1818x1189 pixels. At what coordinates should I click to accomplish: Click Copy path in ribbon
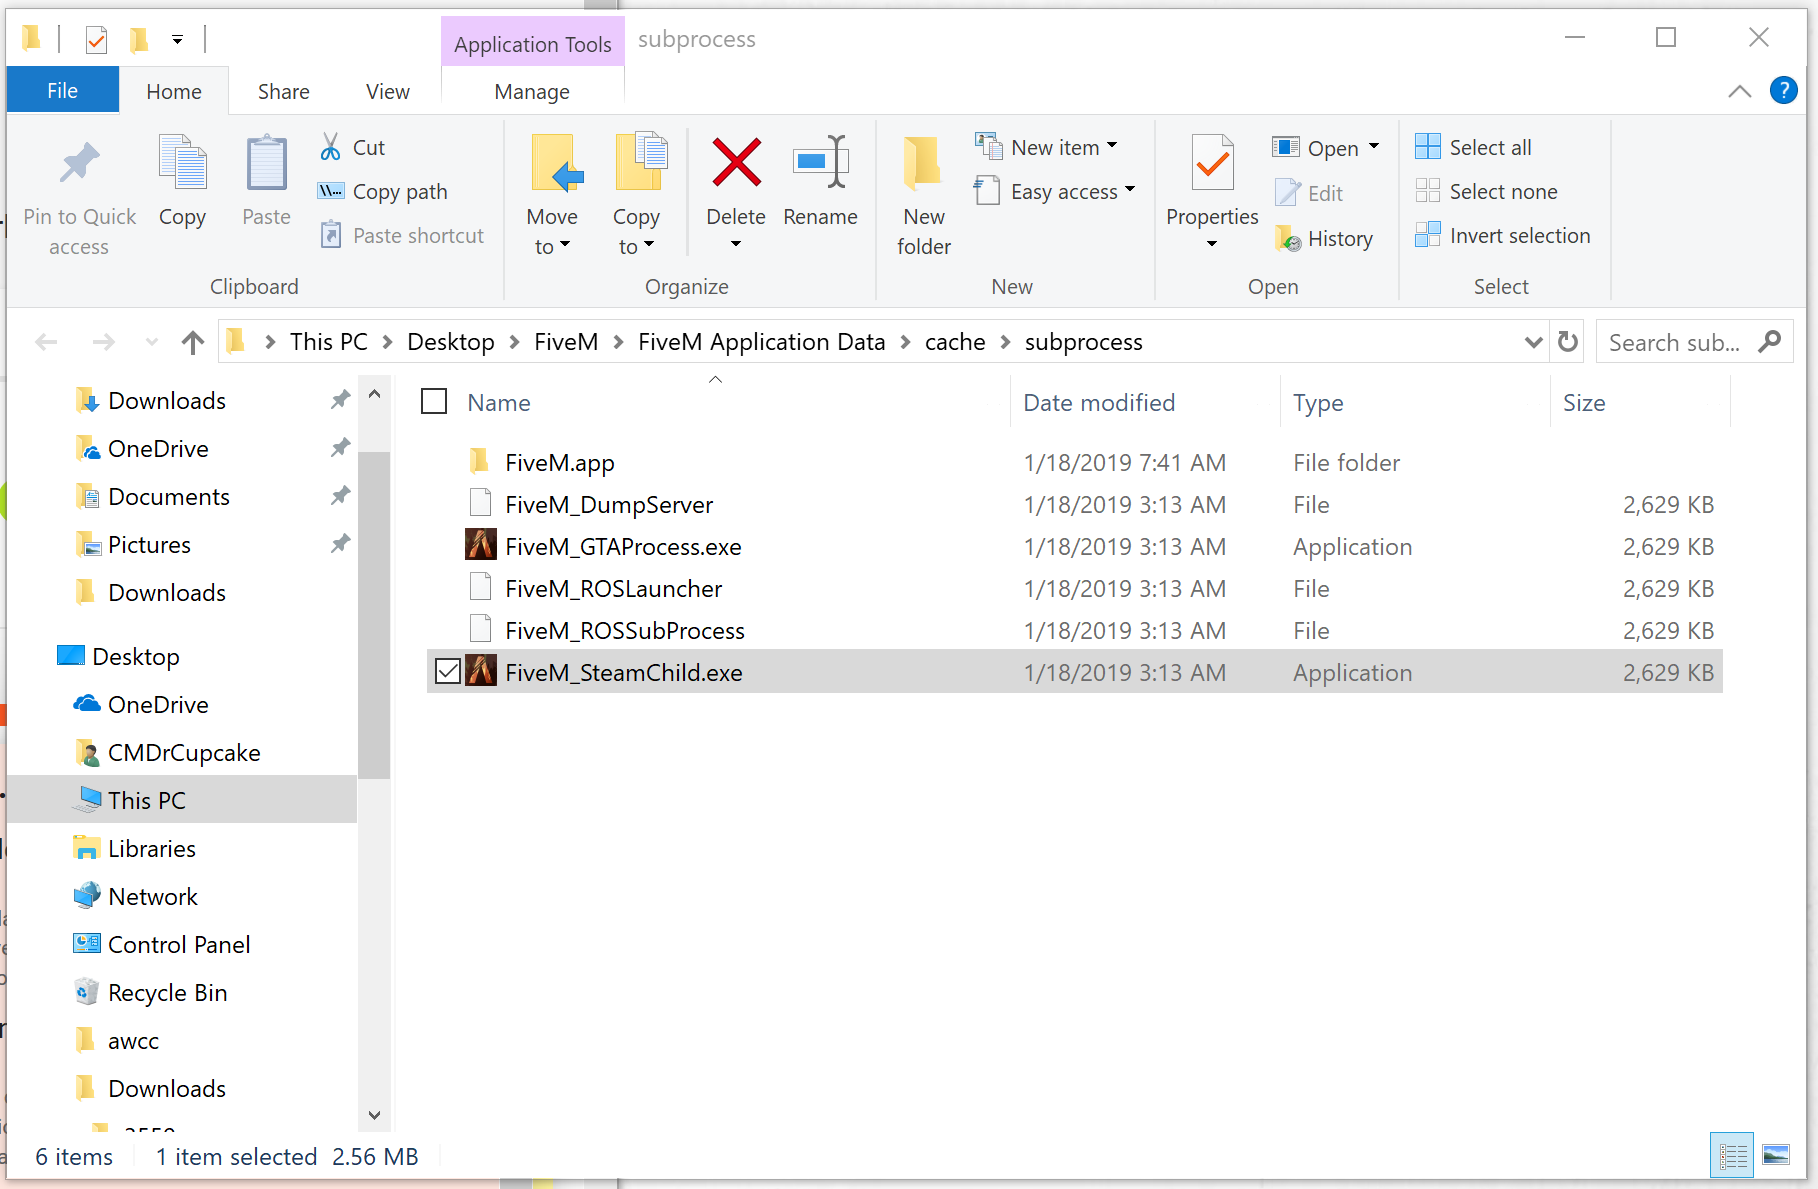pos(382,192)
